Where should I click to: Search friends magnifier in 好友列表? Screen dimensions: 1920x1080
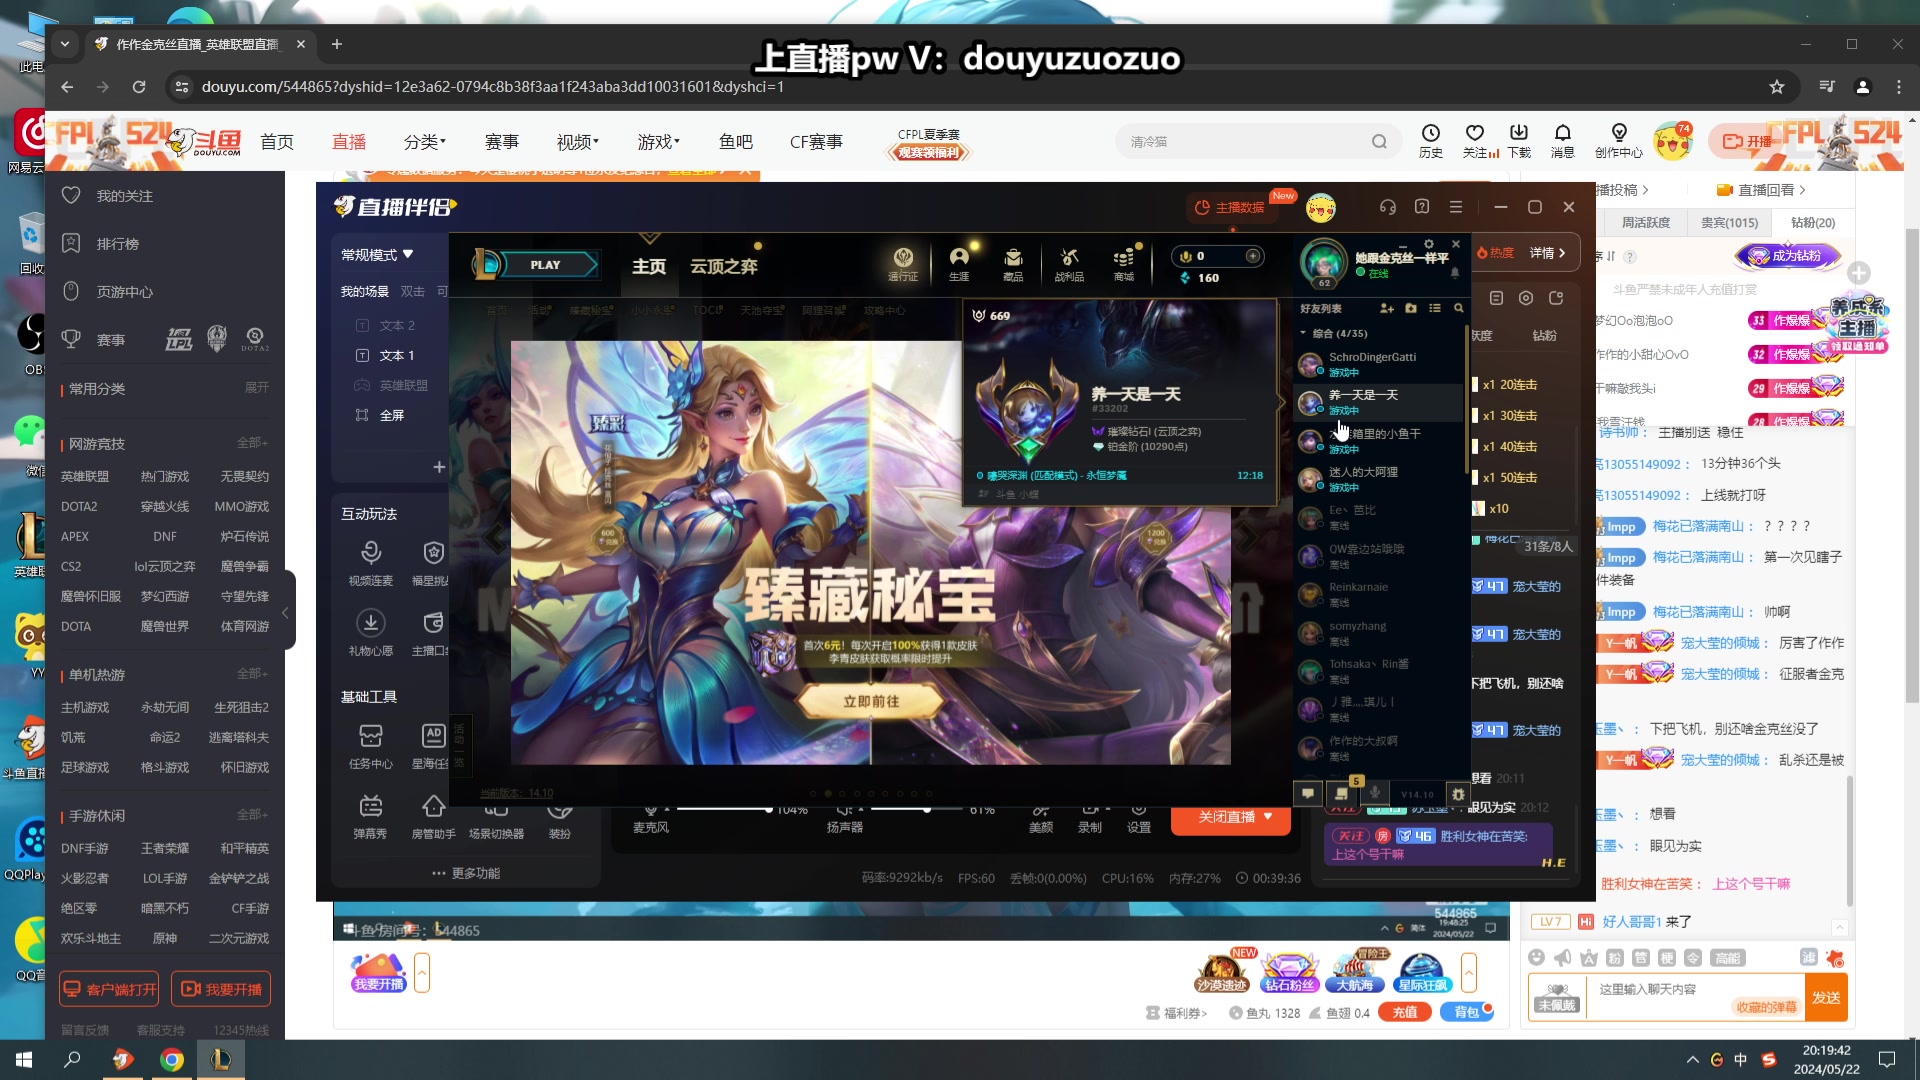tap(1459, 308)
